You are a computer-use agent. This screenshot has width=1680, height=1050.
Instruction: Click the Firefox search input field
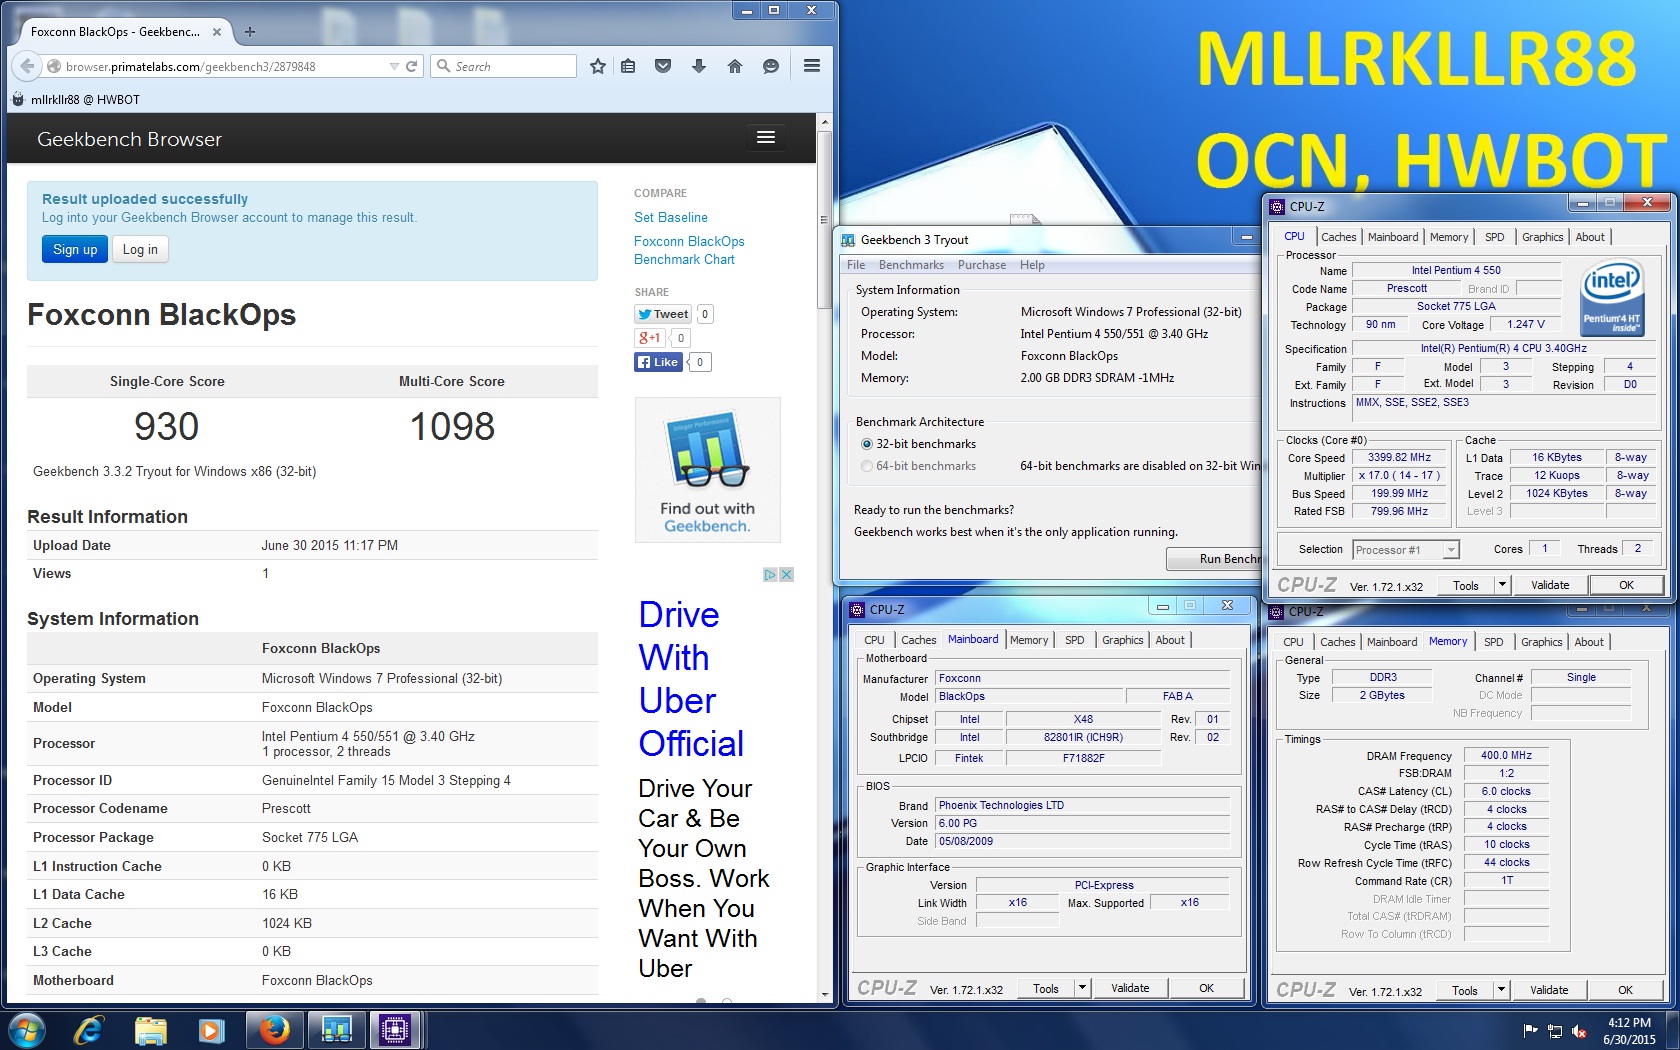point(513,66)
